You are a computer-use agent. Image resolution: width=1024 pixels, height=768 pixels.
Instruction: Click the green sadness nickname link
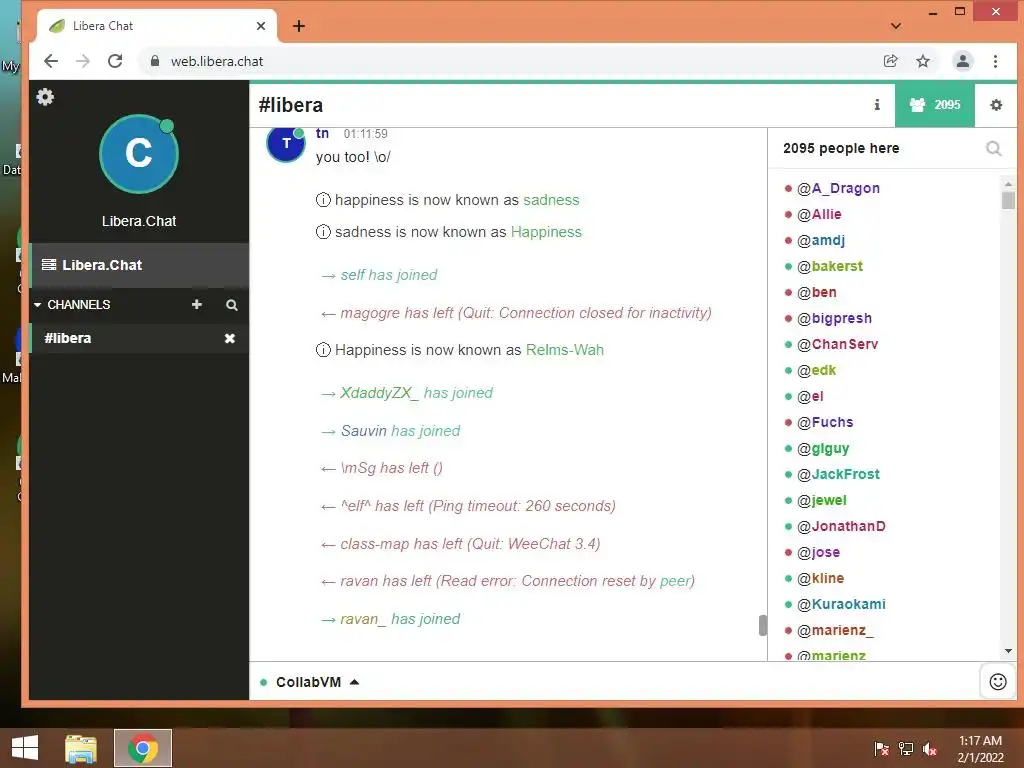551,200
